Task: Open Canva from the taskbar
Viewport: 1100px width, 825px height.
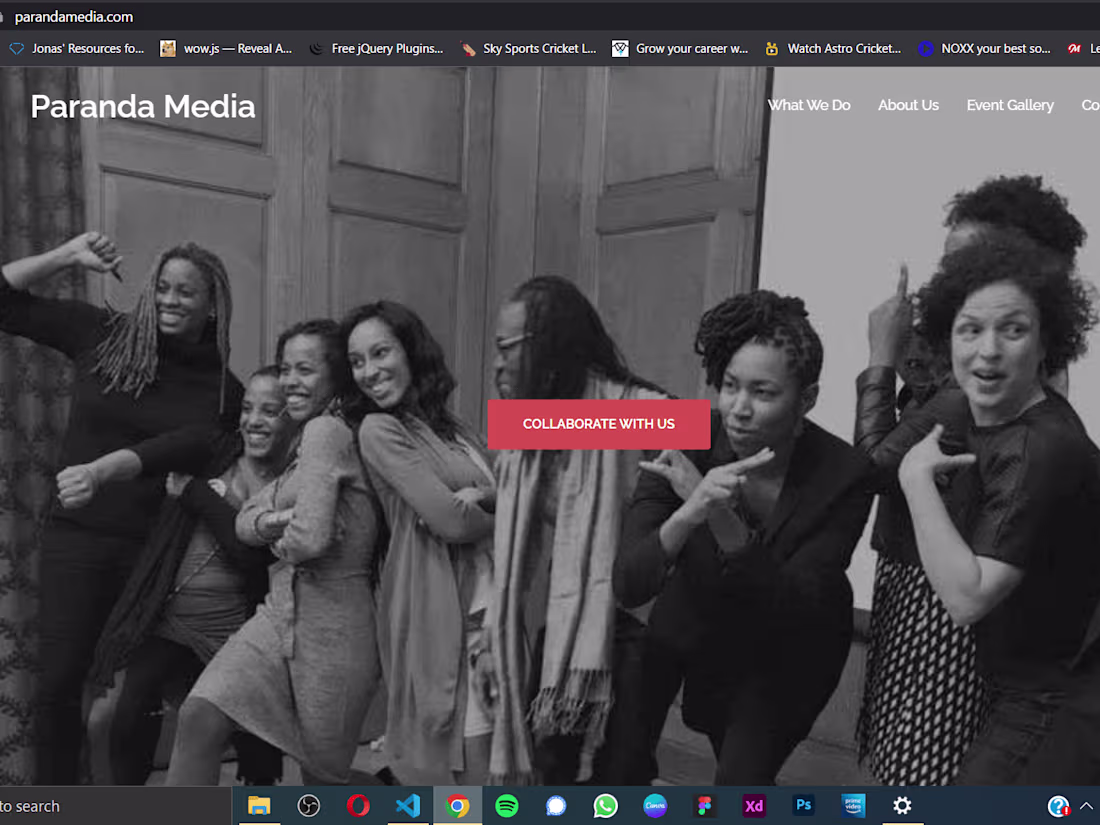Action: pos(654,805)
